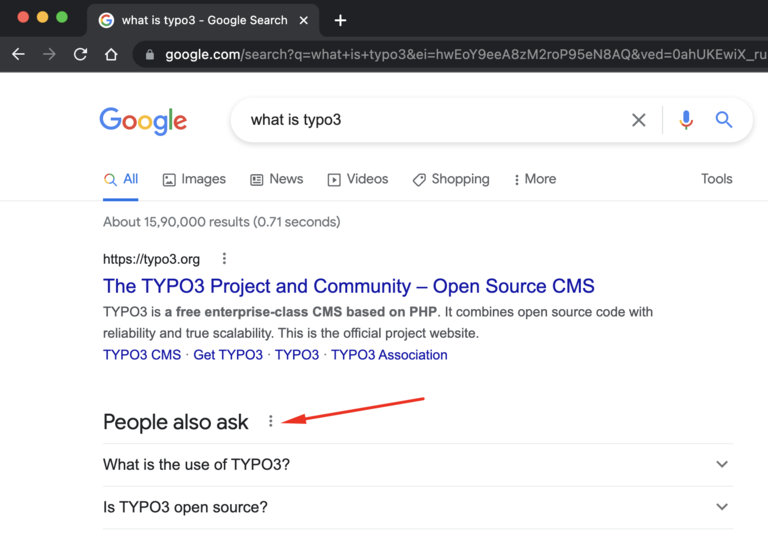This screenshot has width=768, height=539.
Task: Open a new tab with plus icon
Action: tap(340, 20)
